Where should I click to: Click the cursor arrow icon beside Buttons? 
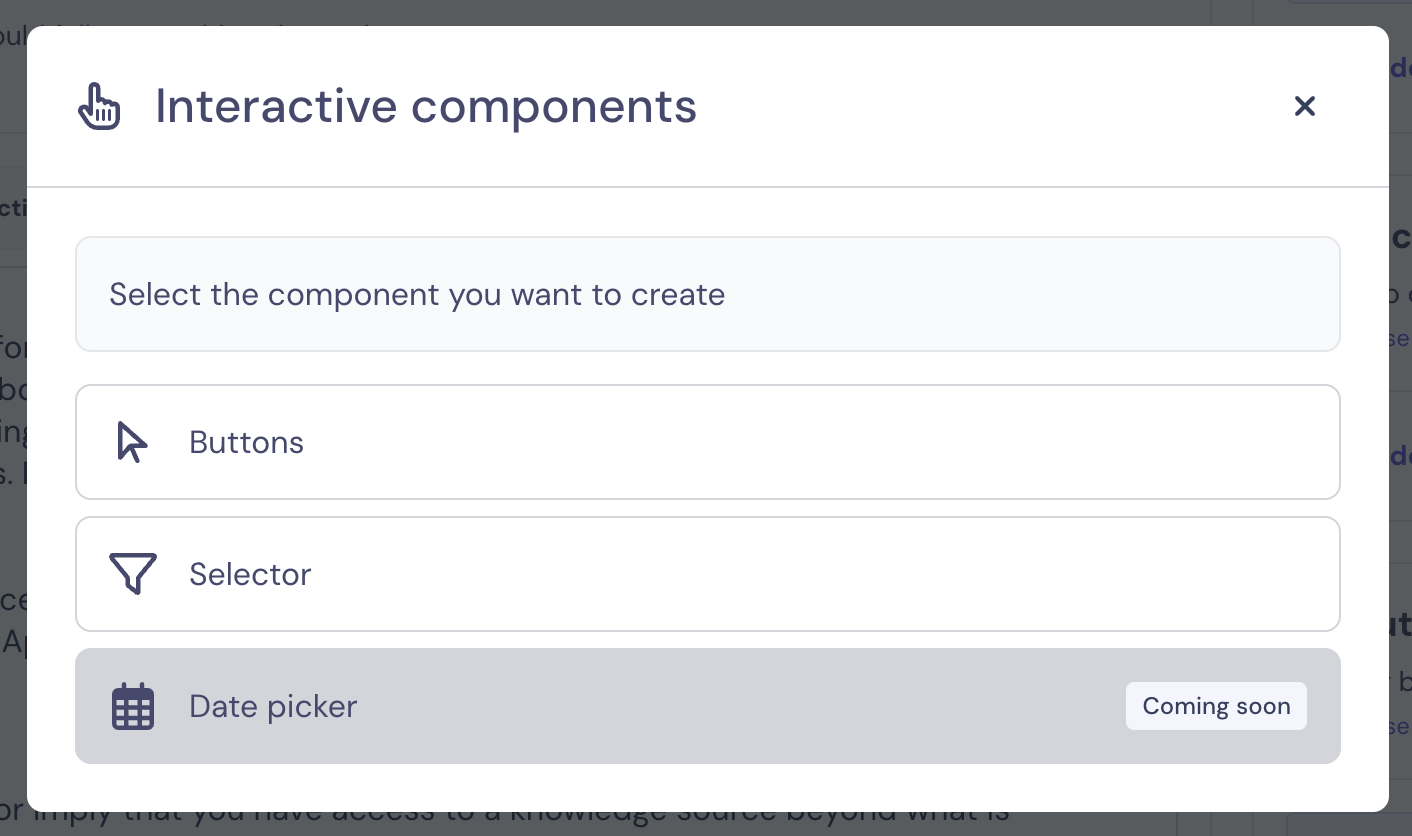coord(132,442)
